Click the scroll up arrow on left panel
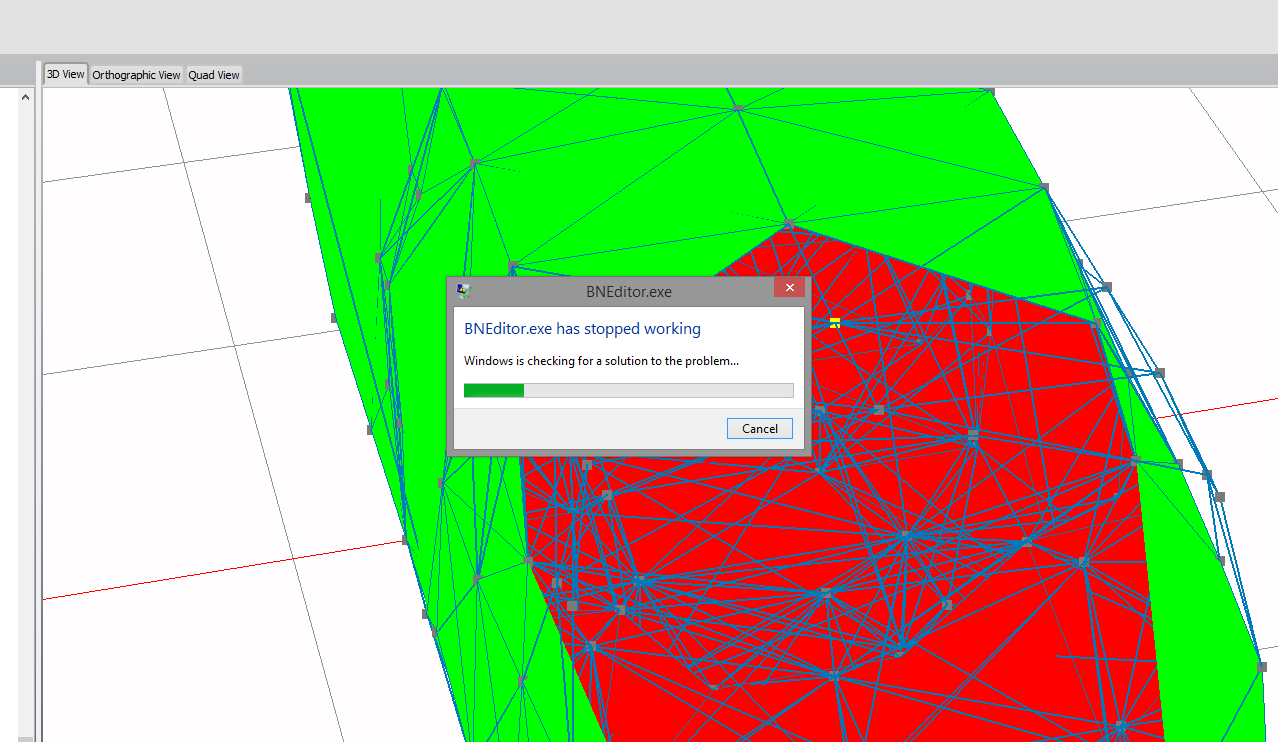 click(26, 97)
